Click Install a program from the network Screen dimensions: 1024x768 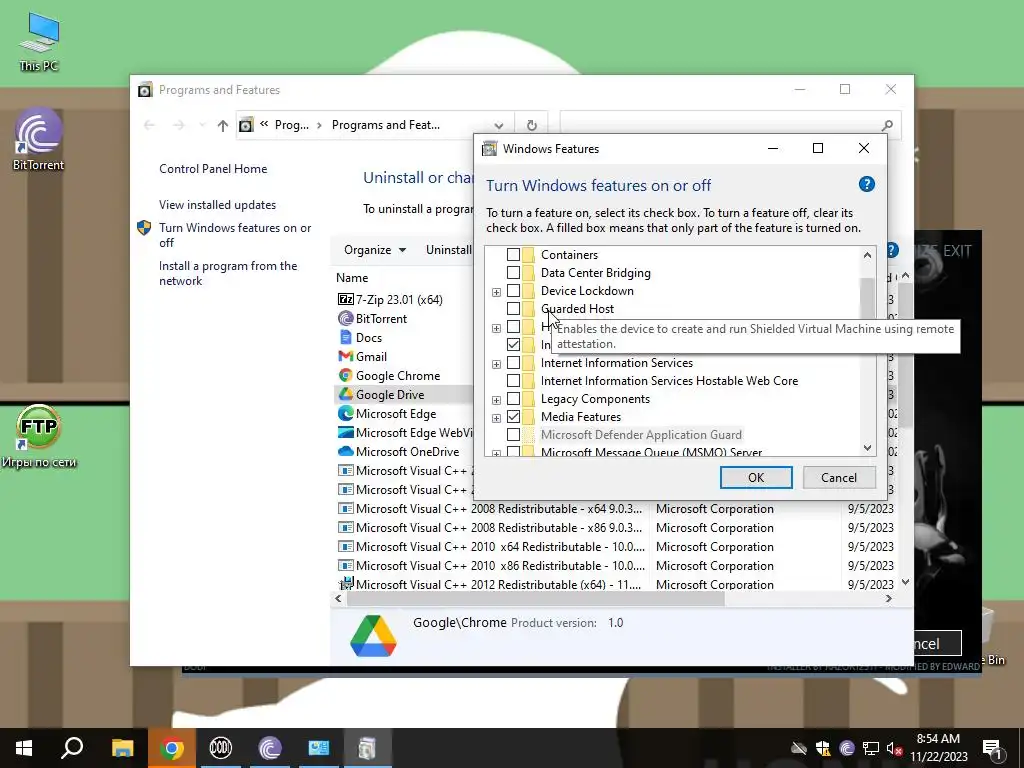click(228, 274)
